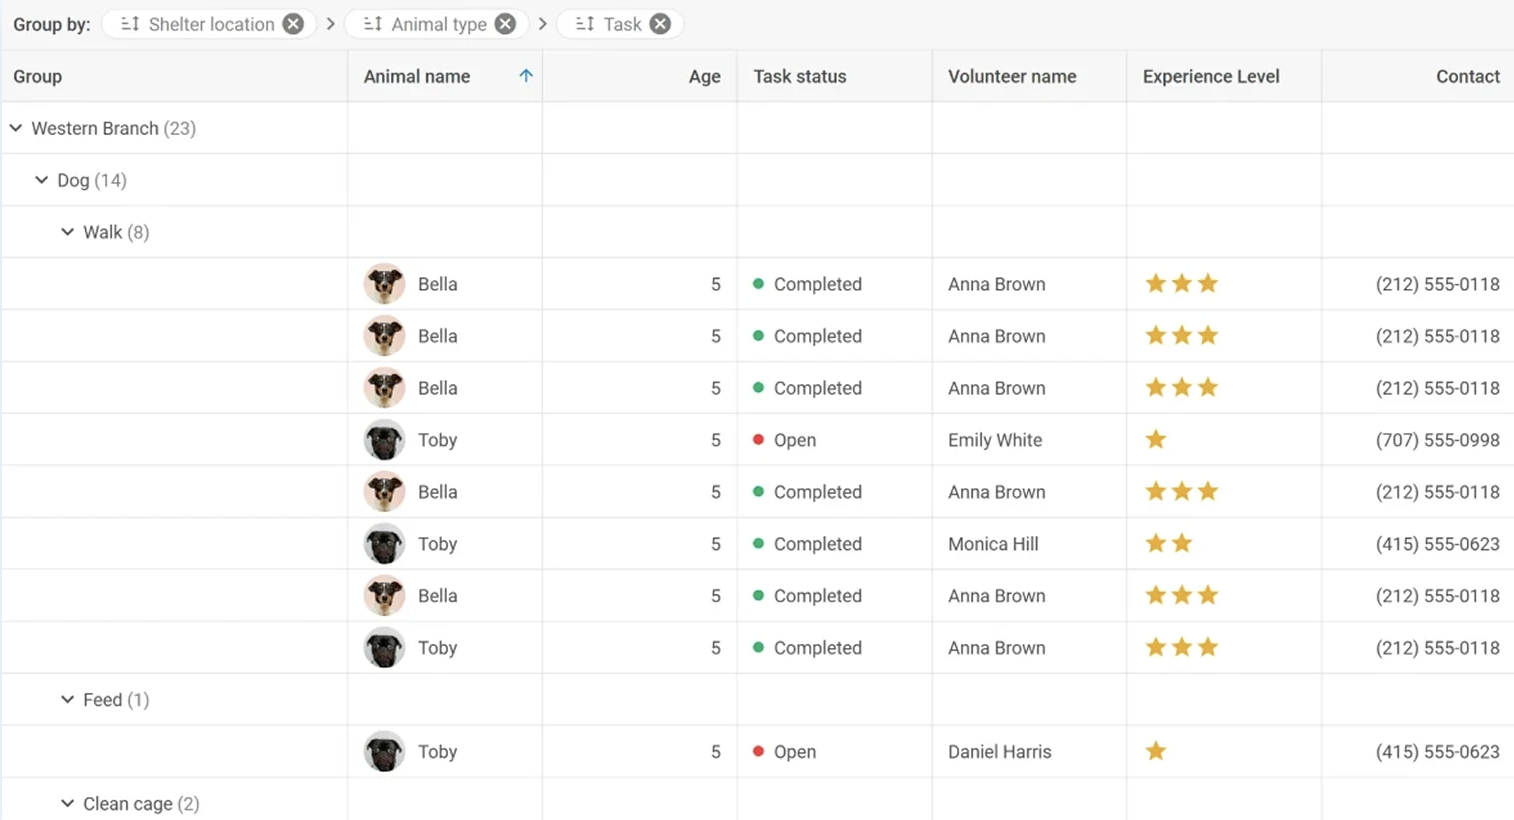Image resolution: width=1514 pixels, height=820 pixels.
Task: Remove the Shelter location grouping chip
Action: pos(293,24)
